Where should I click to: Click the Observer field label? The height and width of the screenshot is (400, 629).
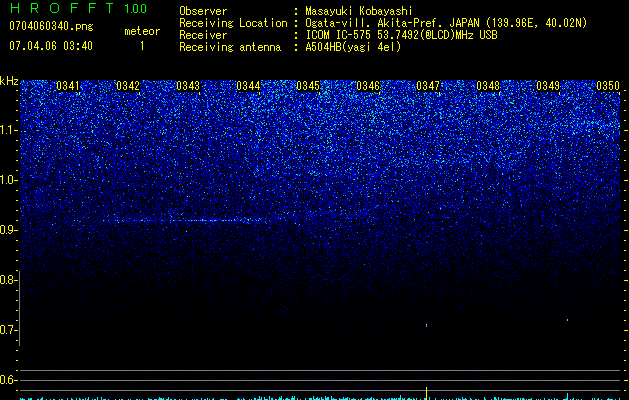point(203,11)
